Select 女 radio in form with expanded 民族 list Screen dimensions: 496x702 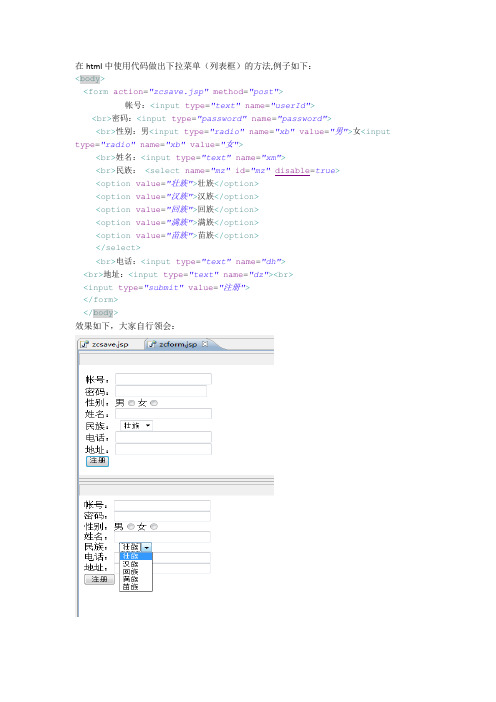coord(154,526)
